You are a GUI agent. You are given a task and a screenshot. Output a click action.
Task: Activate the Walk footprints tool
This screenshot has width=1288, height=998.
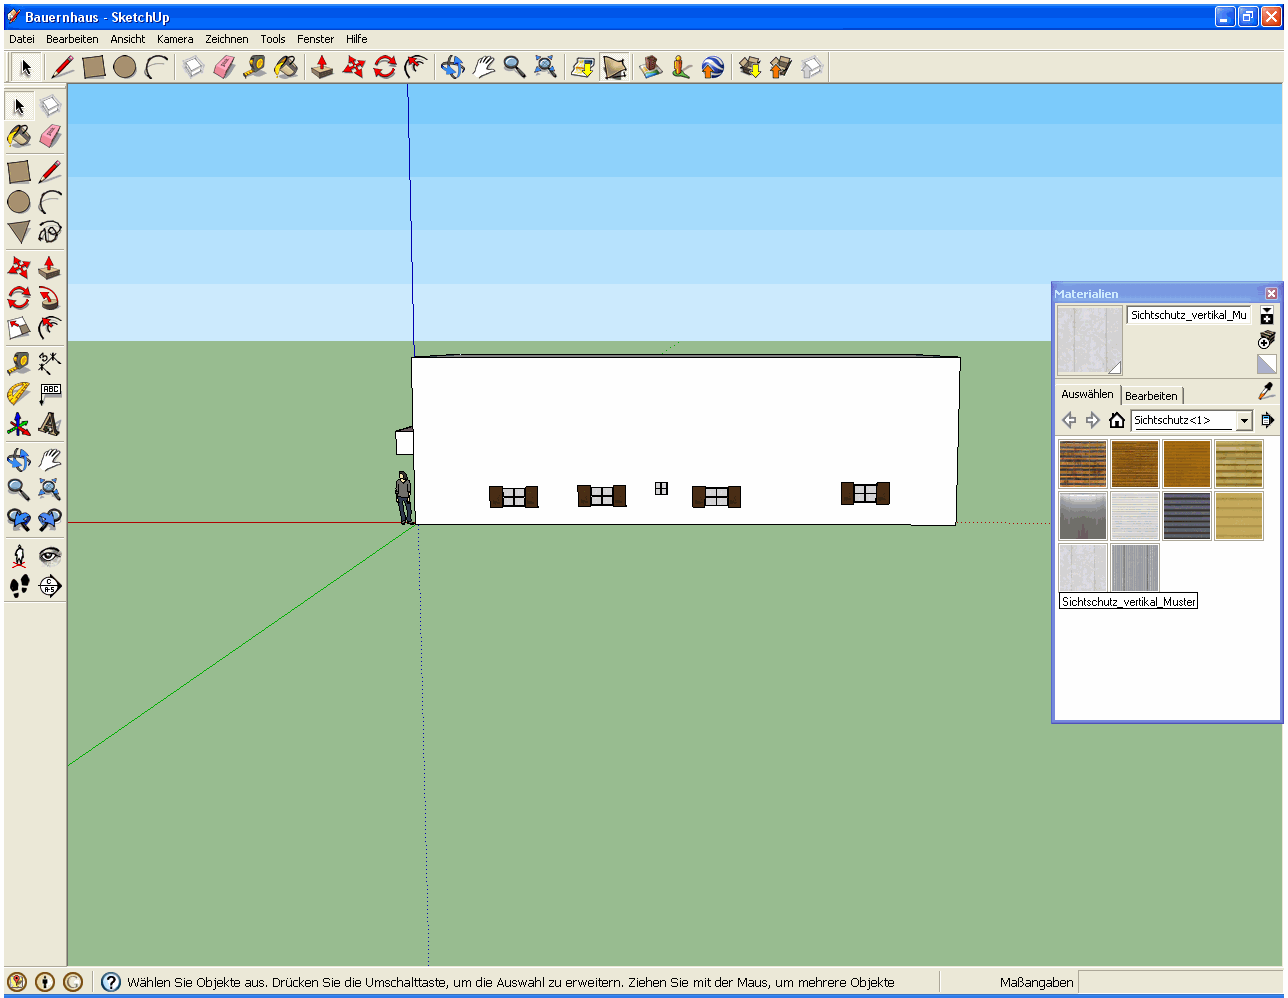point(19,586)
